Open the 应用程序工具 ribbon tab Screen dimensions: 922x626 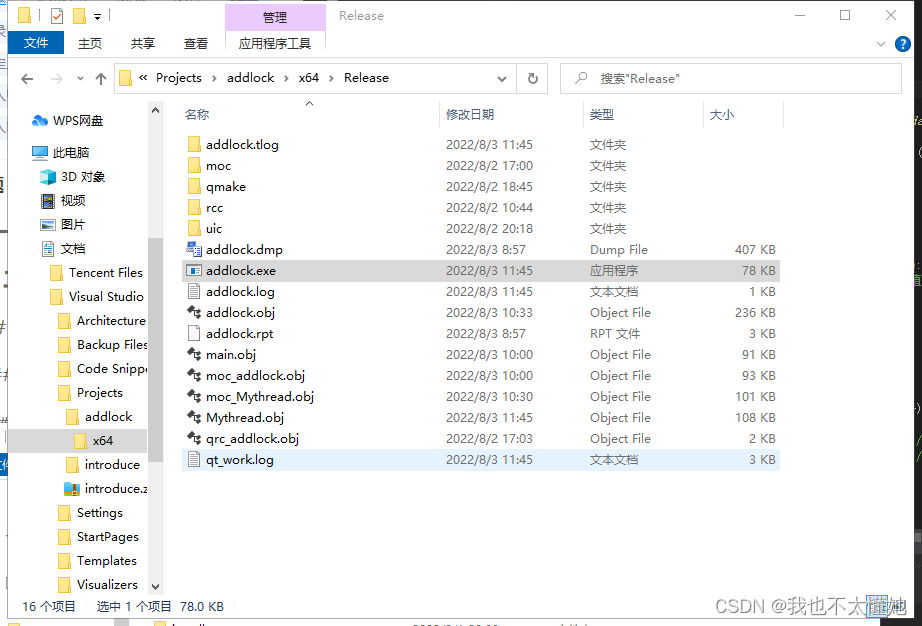click(275, 43)
